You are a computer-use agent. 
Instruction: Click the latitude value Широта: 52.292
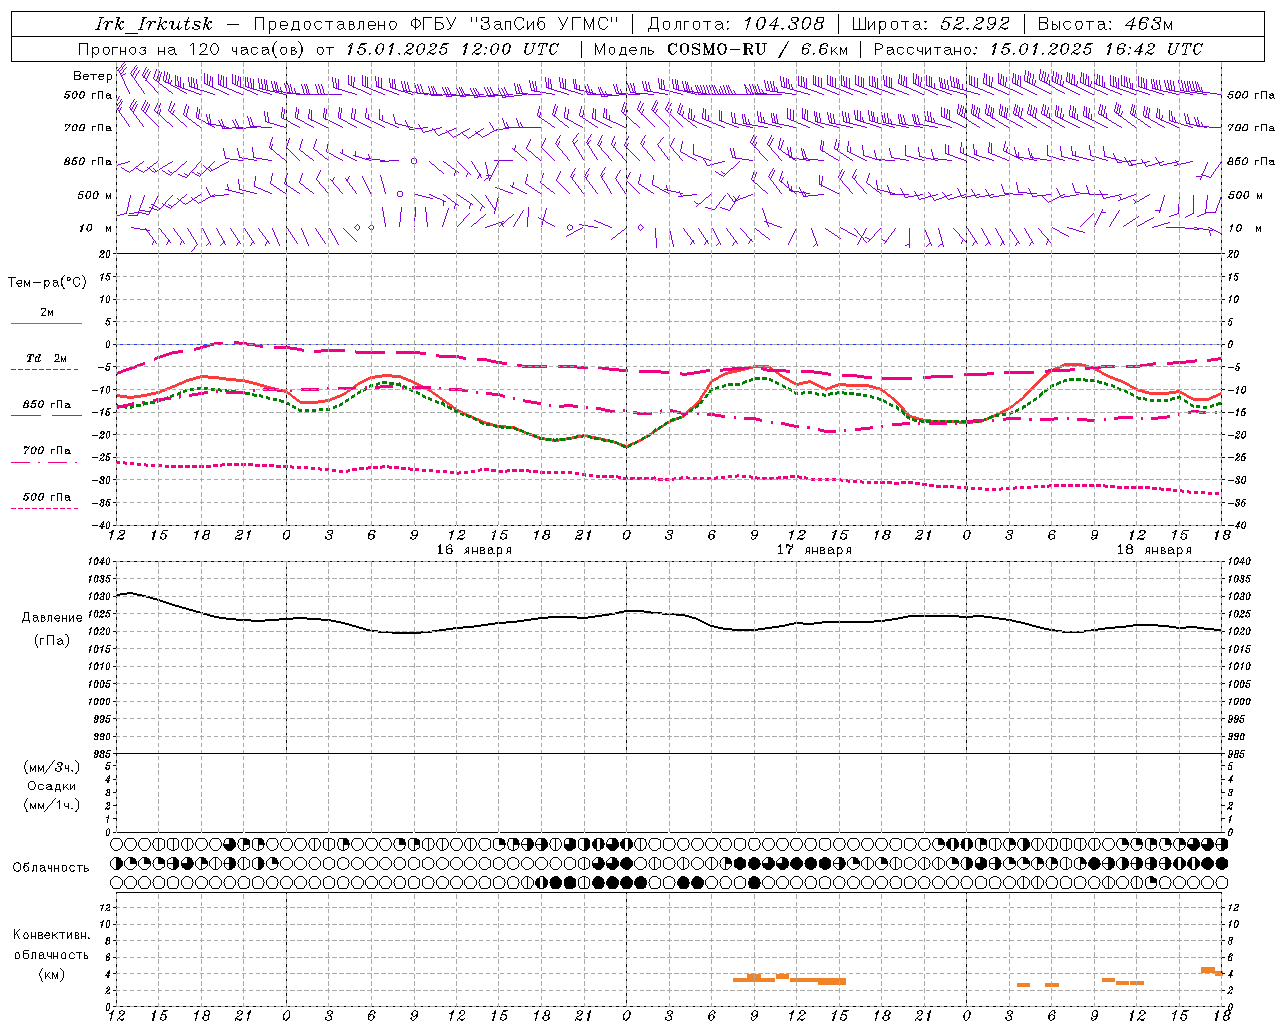[x=930, y=24]
